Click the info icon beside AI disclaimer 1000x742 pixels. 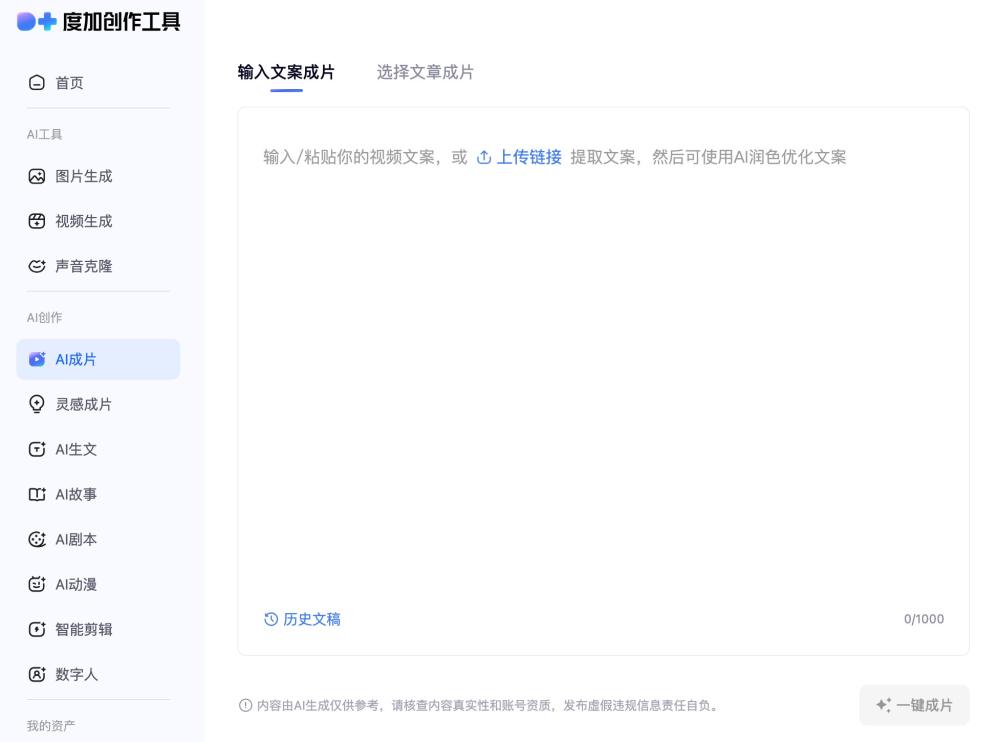click(x=246, y=706)
